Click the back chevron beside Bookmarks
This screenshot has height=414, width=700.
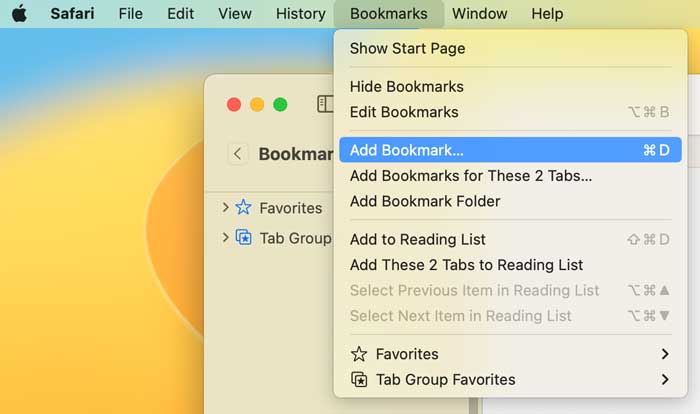coord(237,154)
